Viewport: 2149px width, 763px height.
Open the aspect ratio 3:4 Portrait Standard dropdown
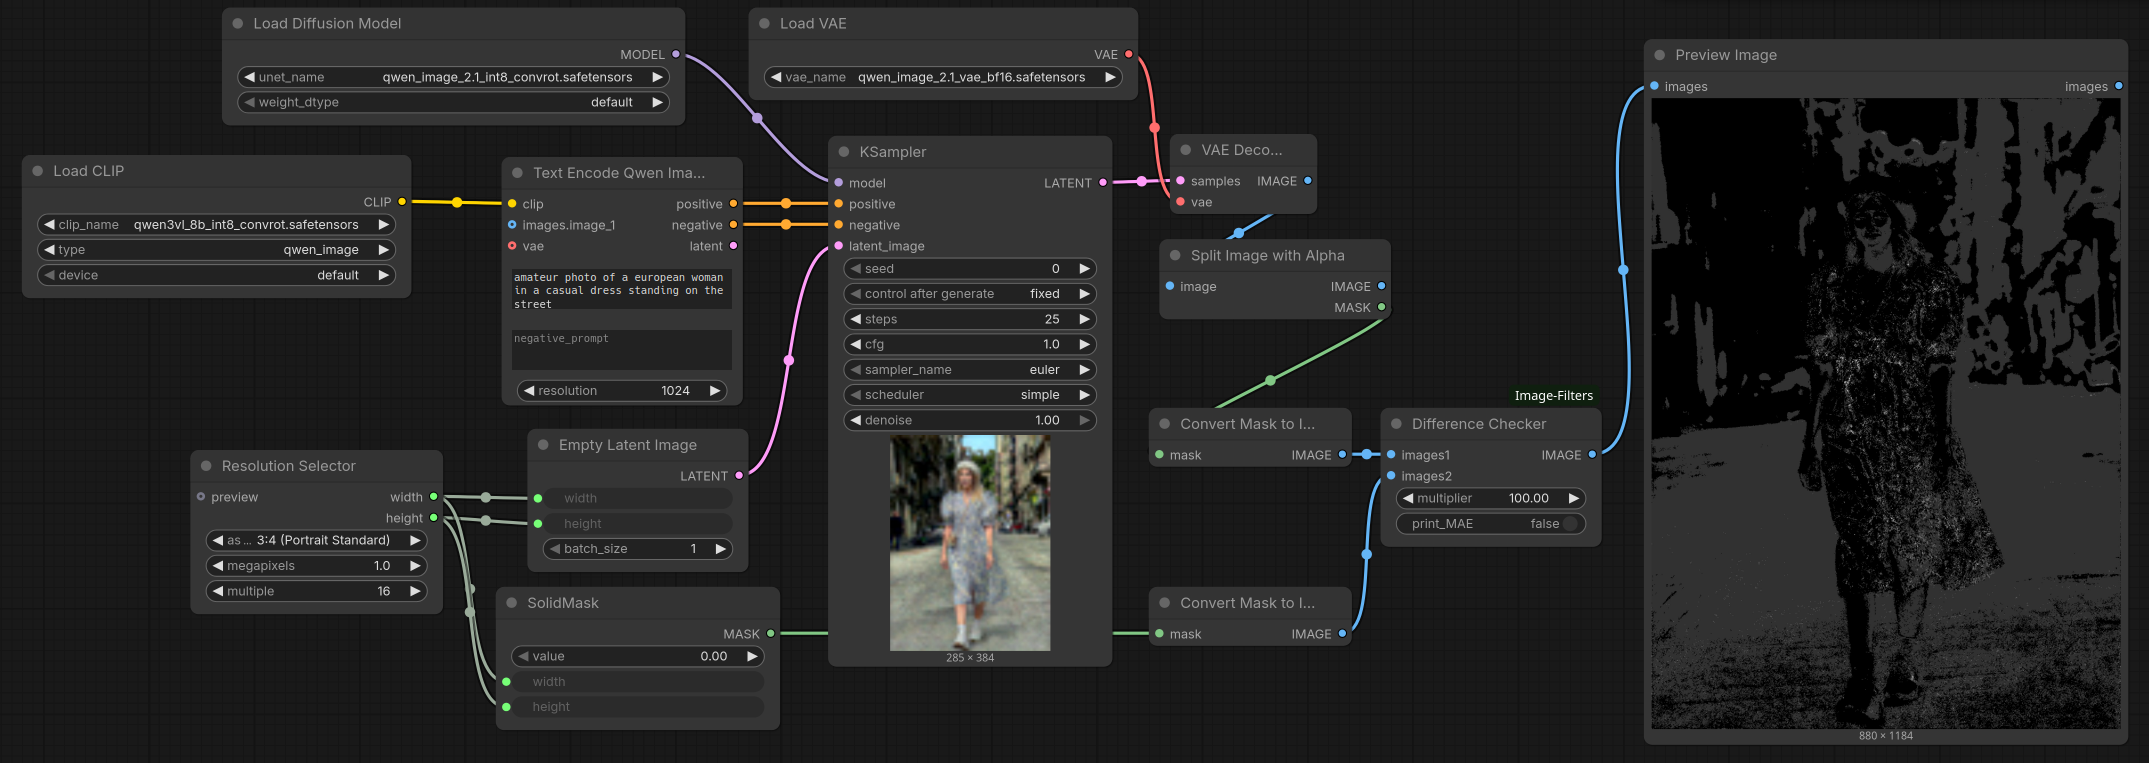tap(317, 540)
